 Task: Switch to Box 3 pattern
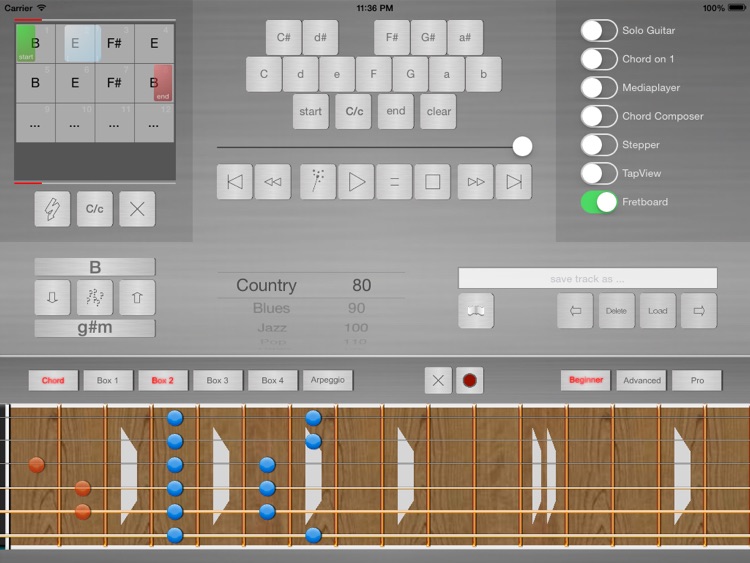coord(218,381)
